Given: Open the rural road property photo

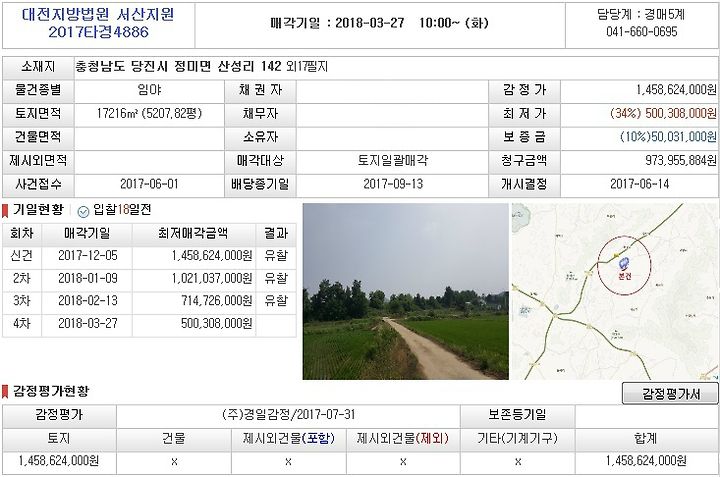Looking at the screenshot, I should click(x=405, y=292).
